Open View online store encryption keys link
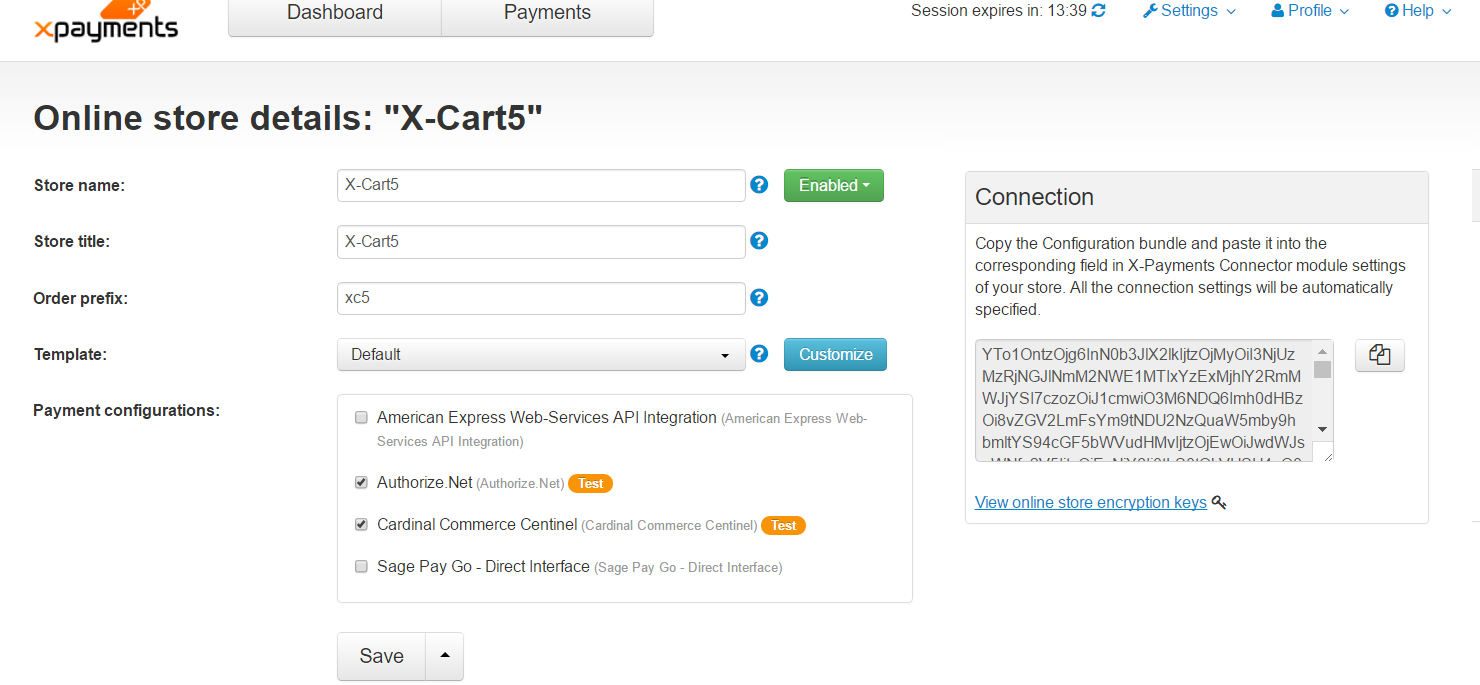The width and height of the screenshot is (1480, 685). (1091, 502)
